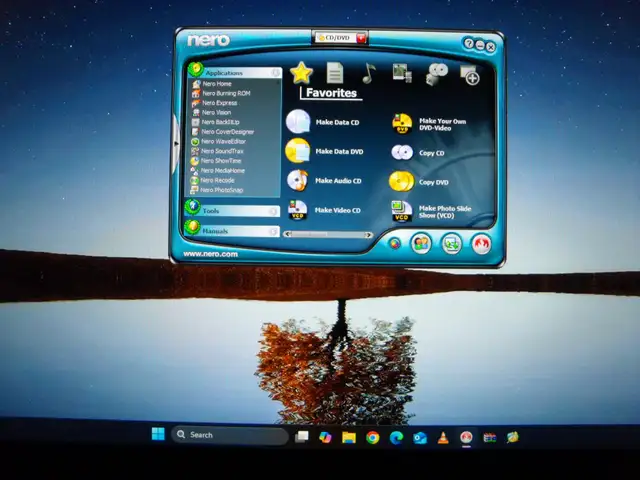
Task: Click the Make Video CD icon
Action: (298, 210)
